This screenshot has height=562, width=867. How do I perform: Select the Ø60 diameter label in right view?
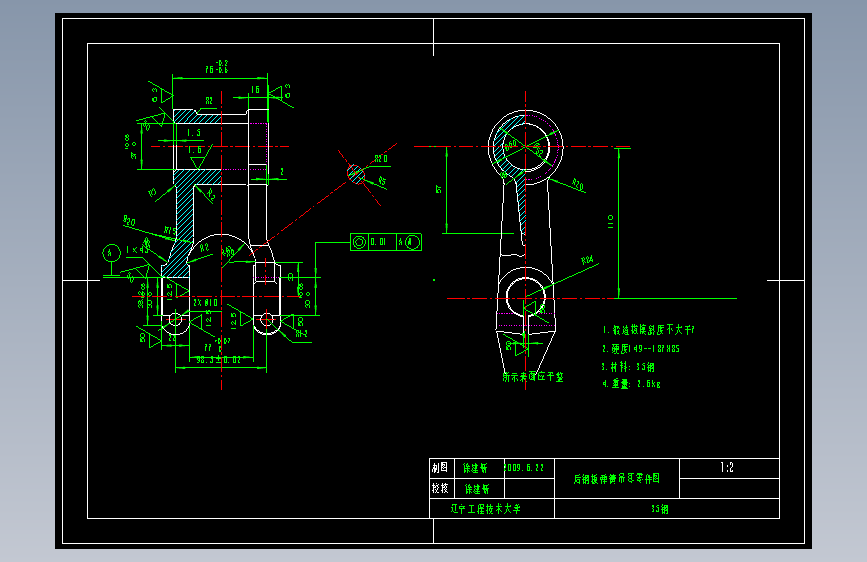coord(510,145)
